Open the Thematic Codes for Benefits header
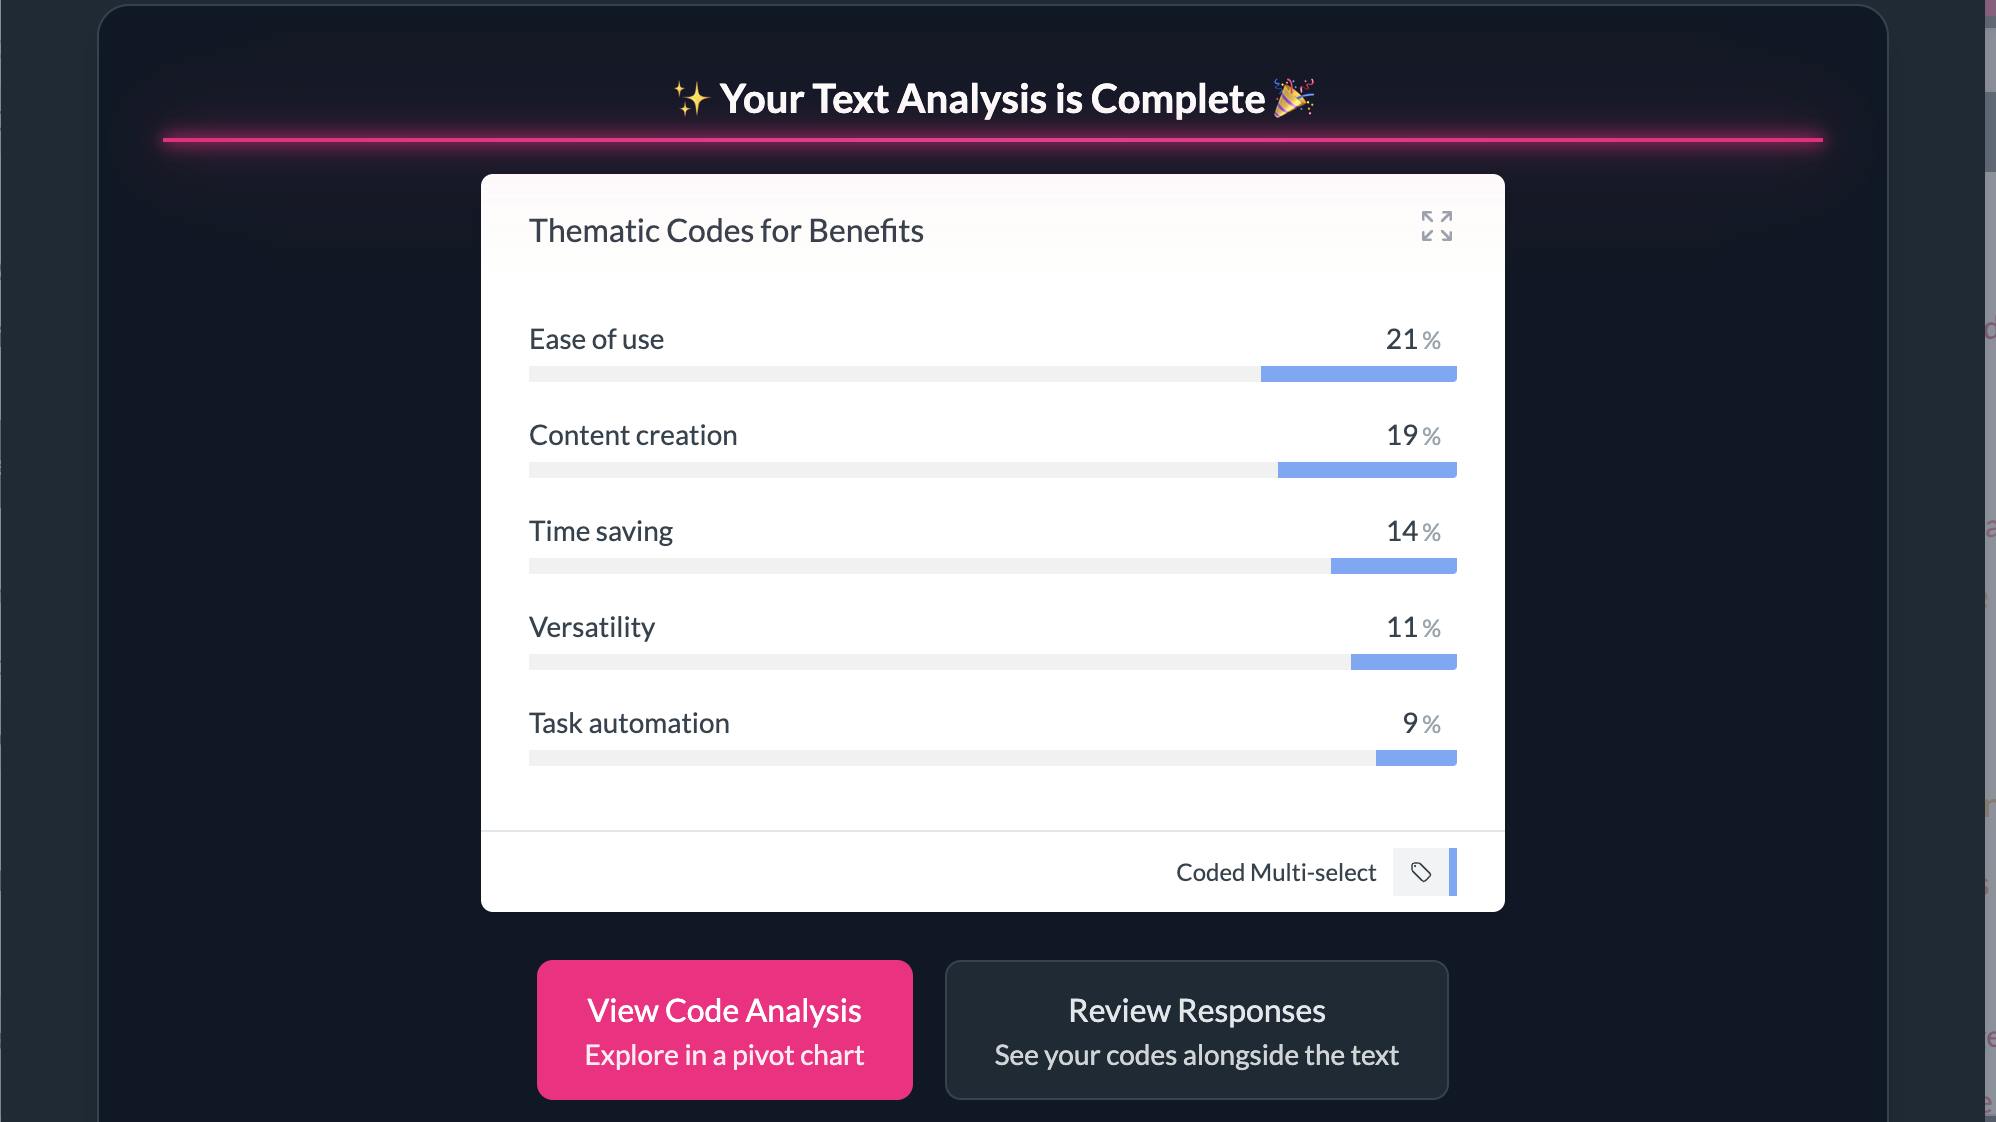Screen dimensions: 1996x1122 pyautogui.click(x=726, y=230)
